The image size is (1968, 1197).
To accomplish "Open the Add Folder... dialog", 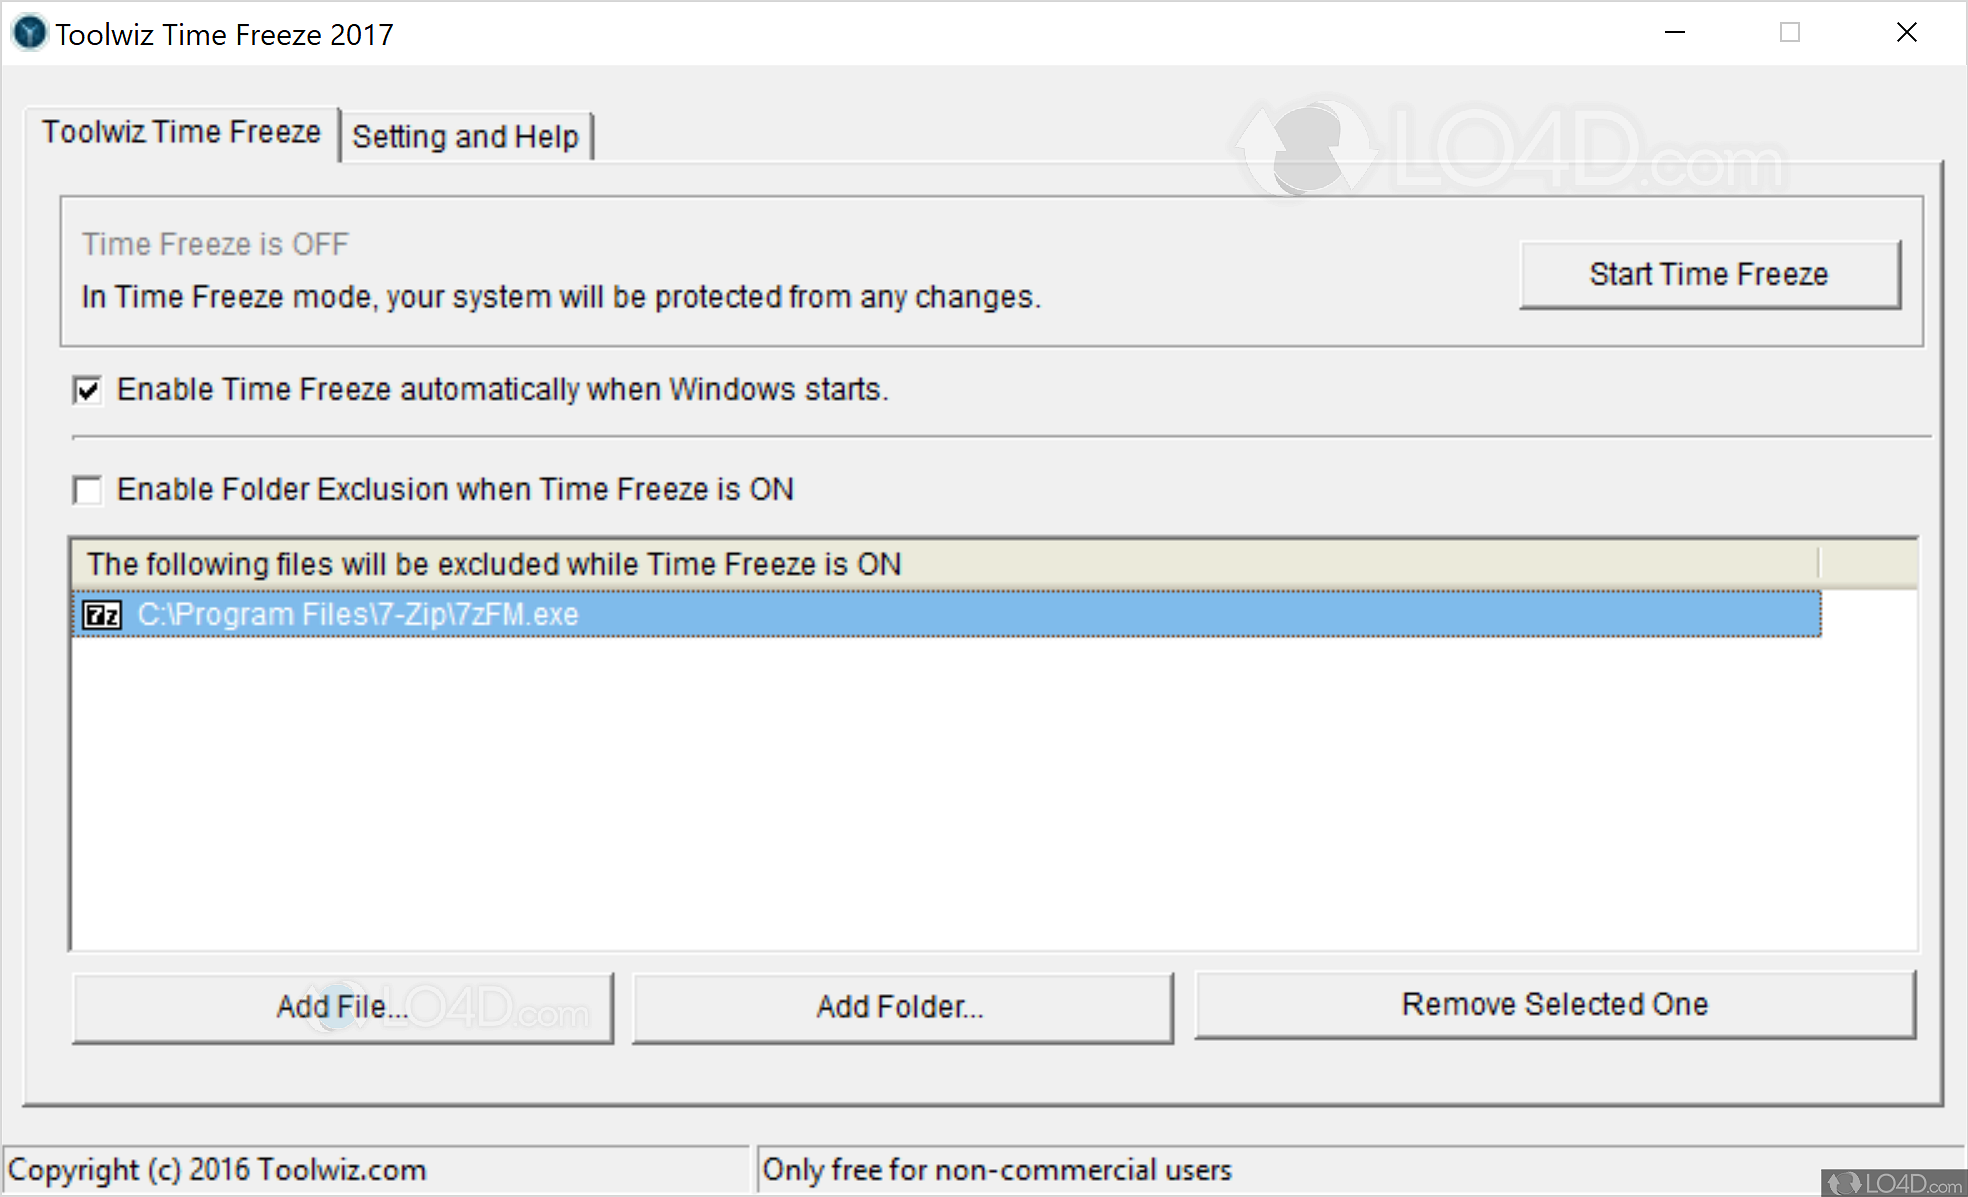I will [x=901, y=1007].
